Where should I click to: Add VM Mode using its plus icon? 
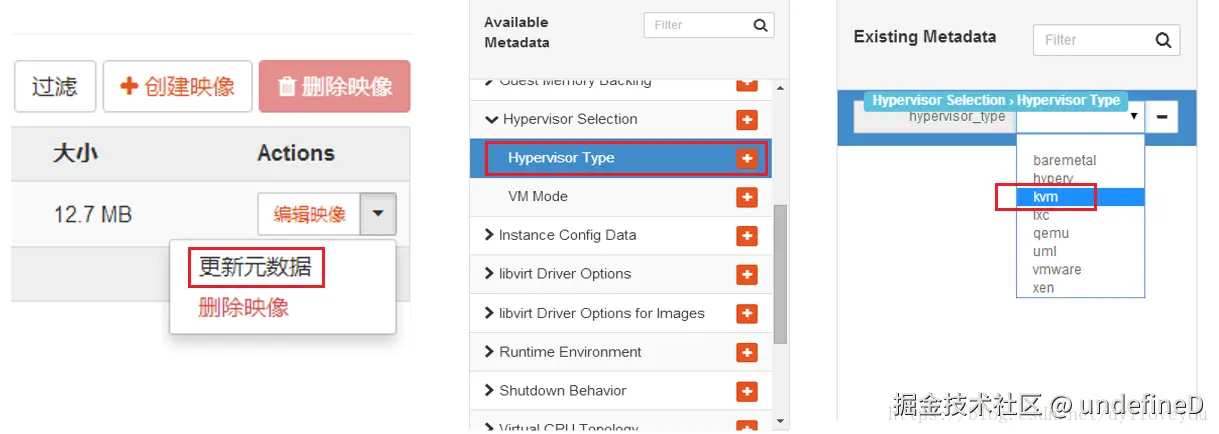[x=746, y=197]
